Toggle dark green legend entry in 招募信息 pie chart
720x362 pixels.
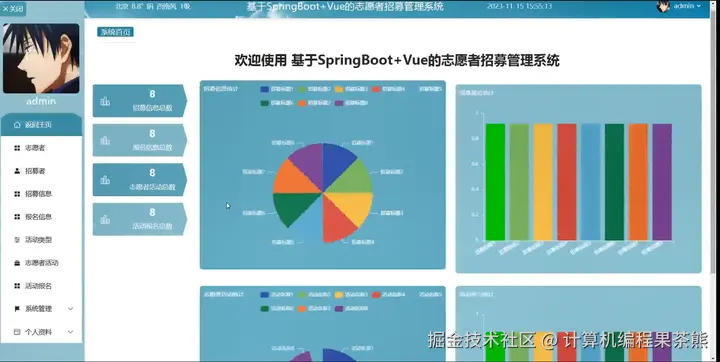pos(277,103)
